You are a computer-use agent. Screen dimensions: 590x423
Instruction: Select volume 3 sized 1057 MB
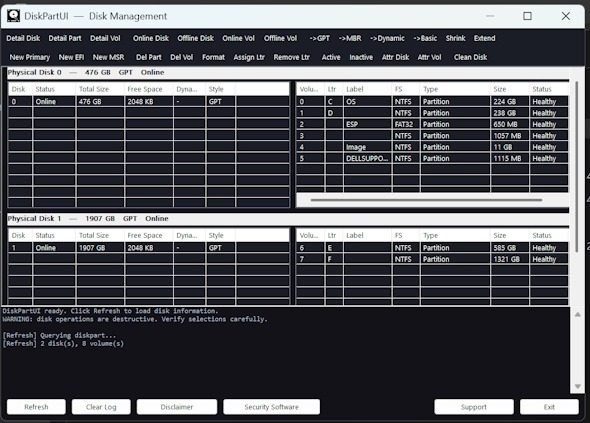tap(432, 135)
